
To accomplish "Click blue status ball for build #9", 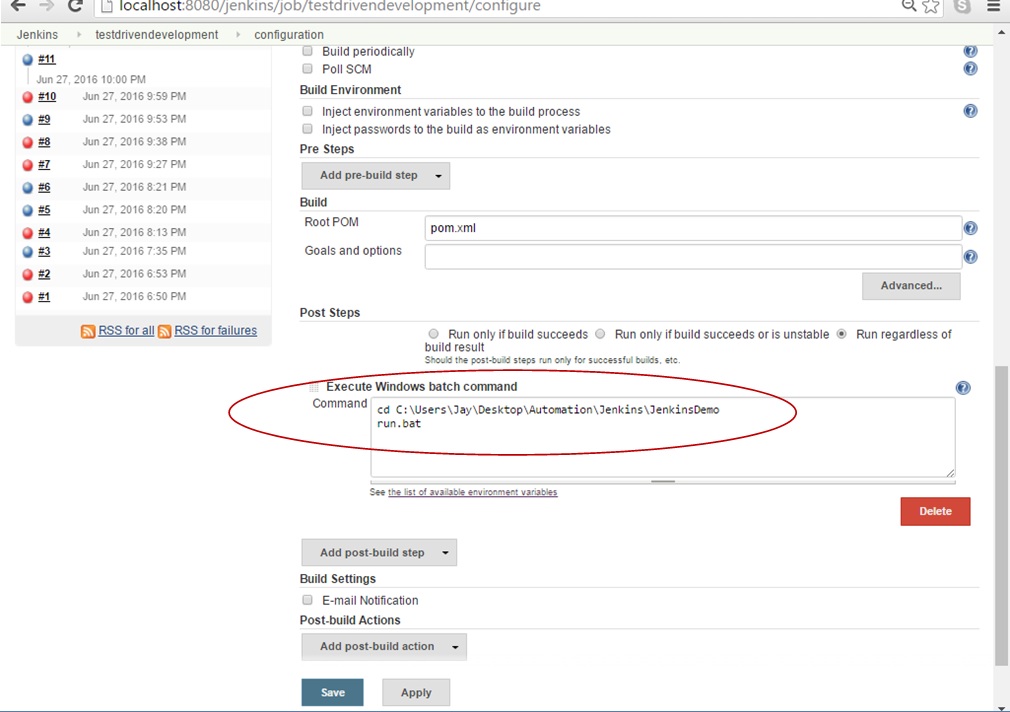I will (28, 120).
